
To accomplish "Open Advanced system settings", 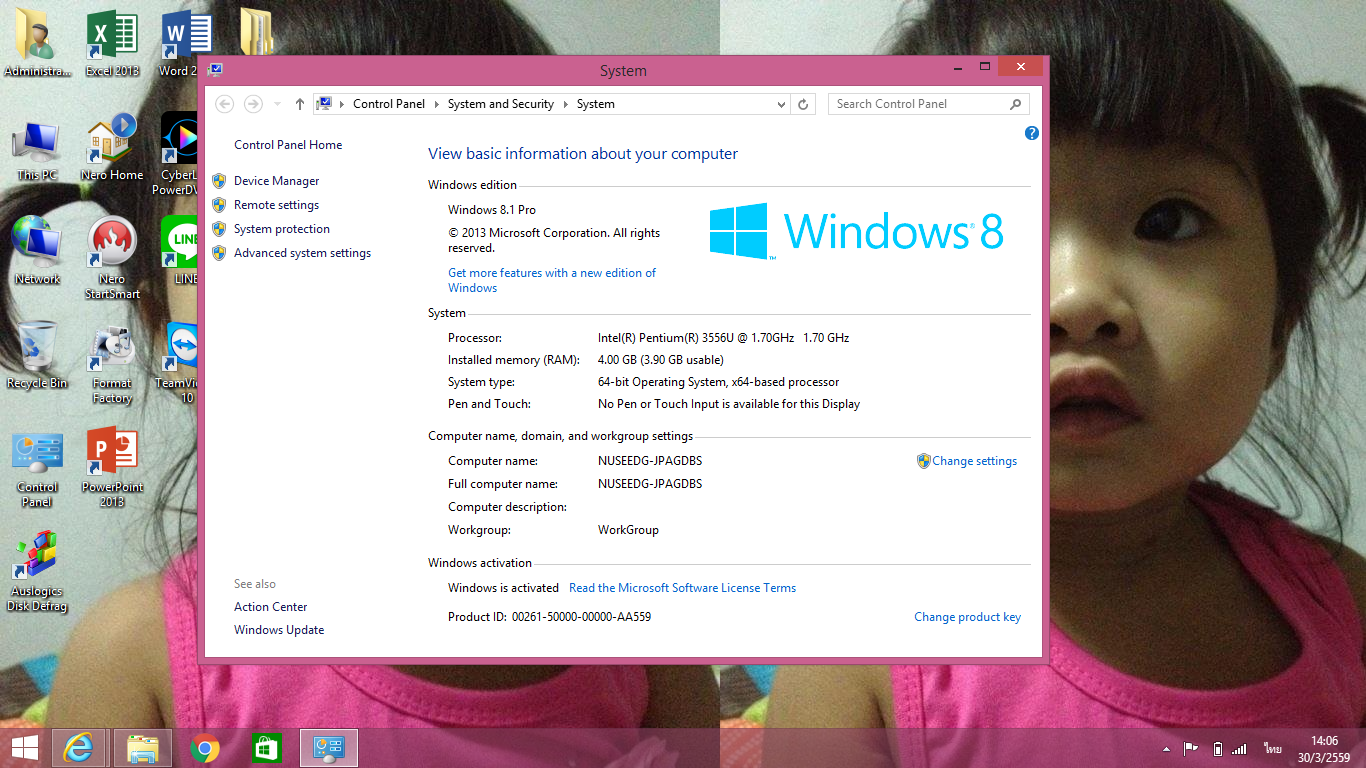I will tap(302, 253).
